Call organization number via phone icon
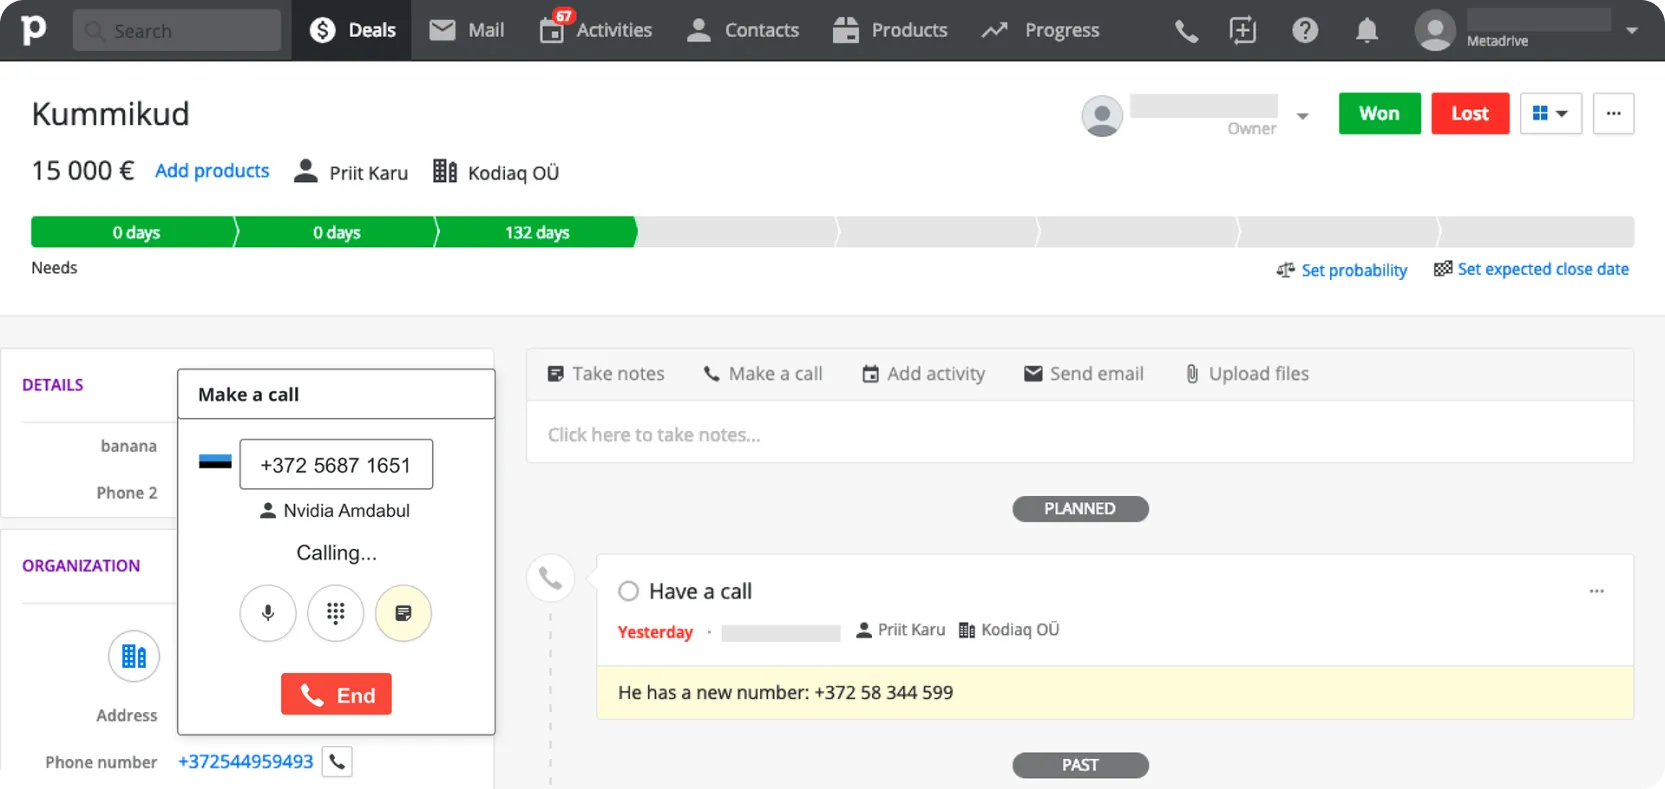1665x789 pixels. tap(337, 762)
